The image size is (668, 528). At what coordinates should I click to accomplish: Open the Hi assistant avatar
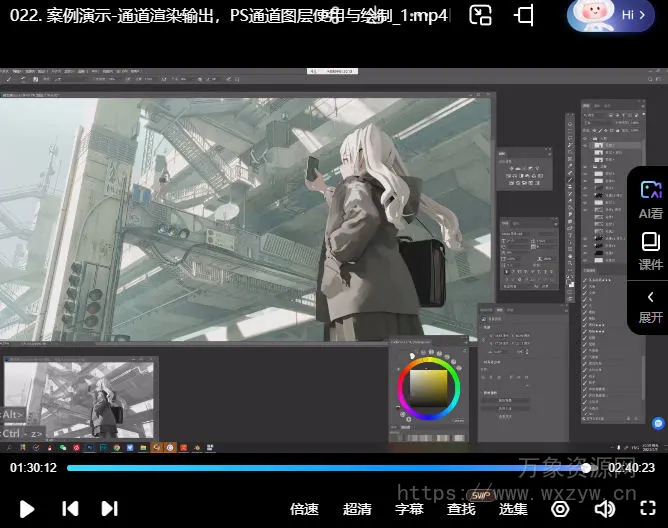pyautogui.click(x=612, y=15)
